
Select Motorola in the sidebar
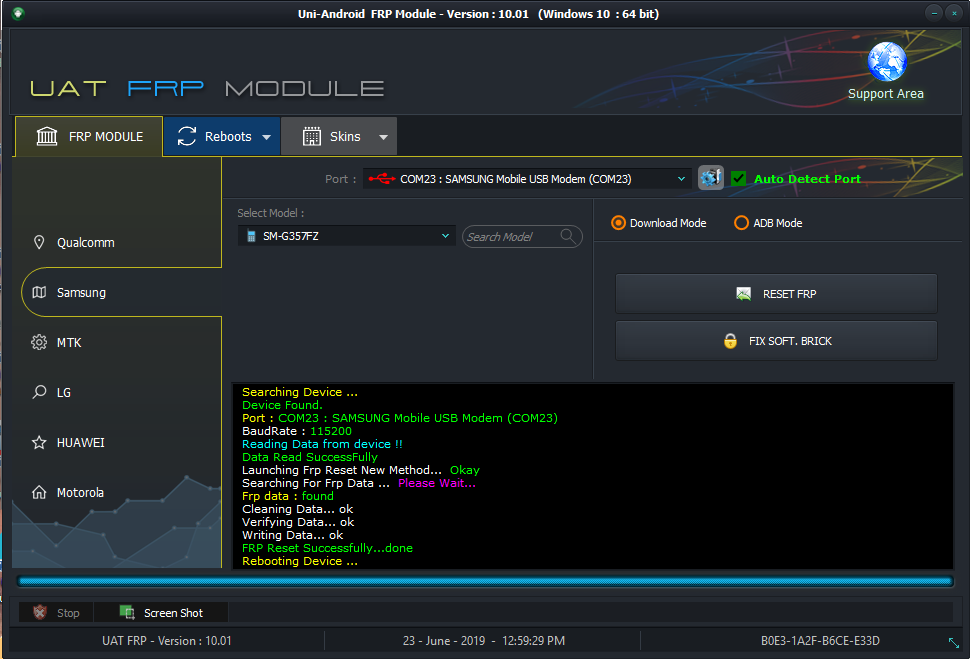point(117,492)
